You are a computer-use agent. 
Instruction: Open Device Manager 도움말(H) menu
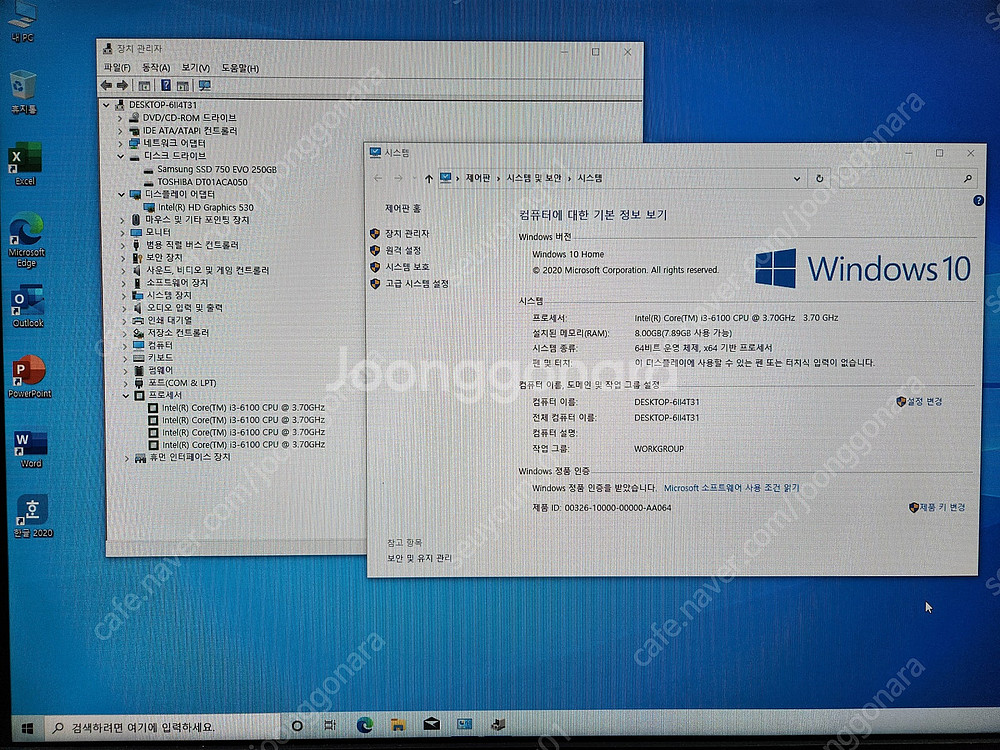pyautogui.click(x=240, y=68)
